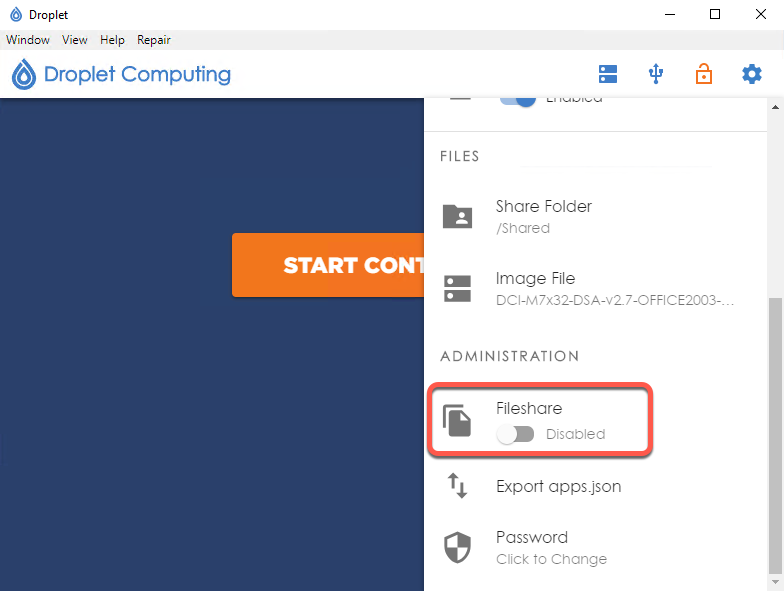Click the Disabled status label
Screen dimensions: 784x591
[x=576, y=434]
